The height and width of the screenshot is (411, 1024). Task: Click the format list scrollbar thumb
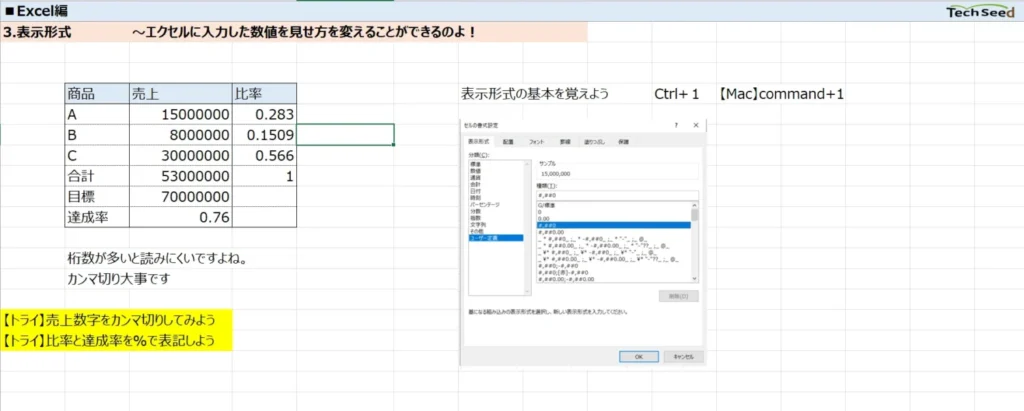coord(694,215)
